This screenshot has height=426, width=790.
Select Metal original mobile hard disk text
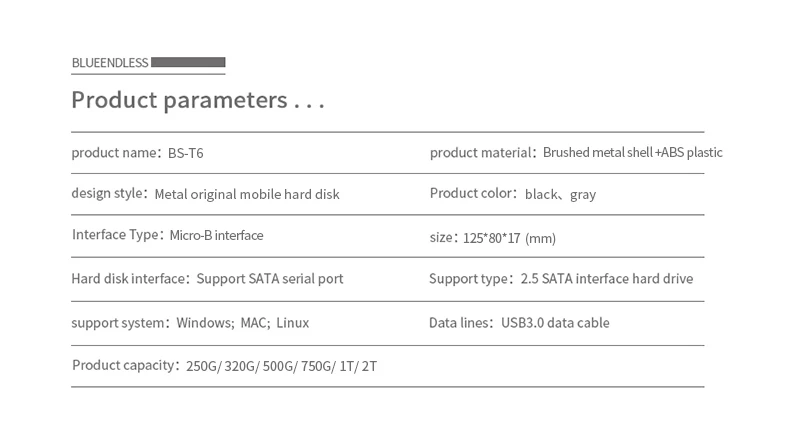(x=246, y=195)
